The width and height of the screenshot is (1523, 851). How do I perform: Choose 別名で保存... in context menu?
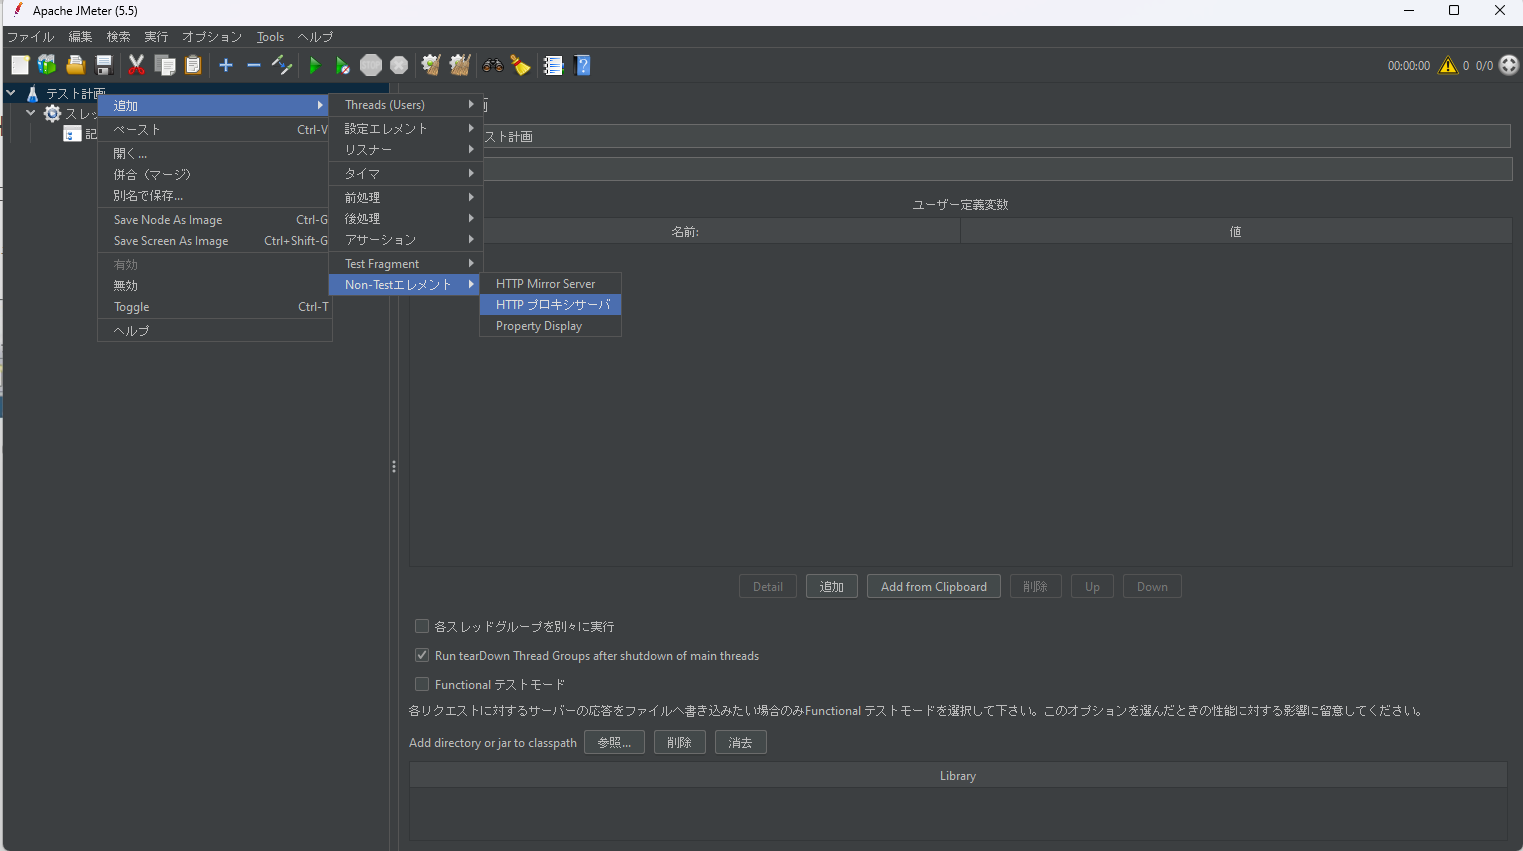[215, 195]
